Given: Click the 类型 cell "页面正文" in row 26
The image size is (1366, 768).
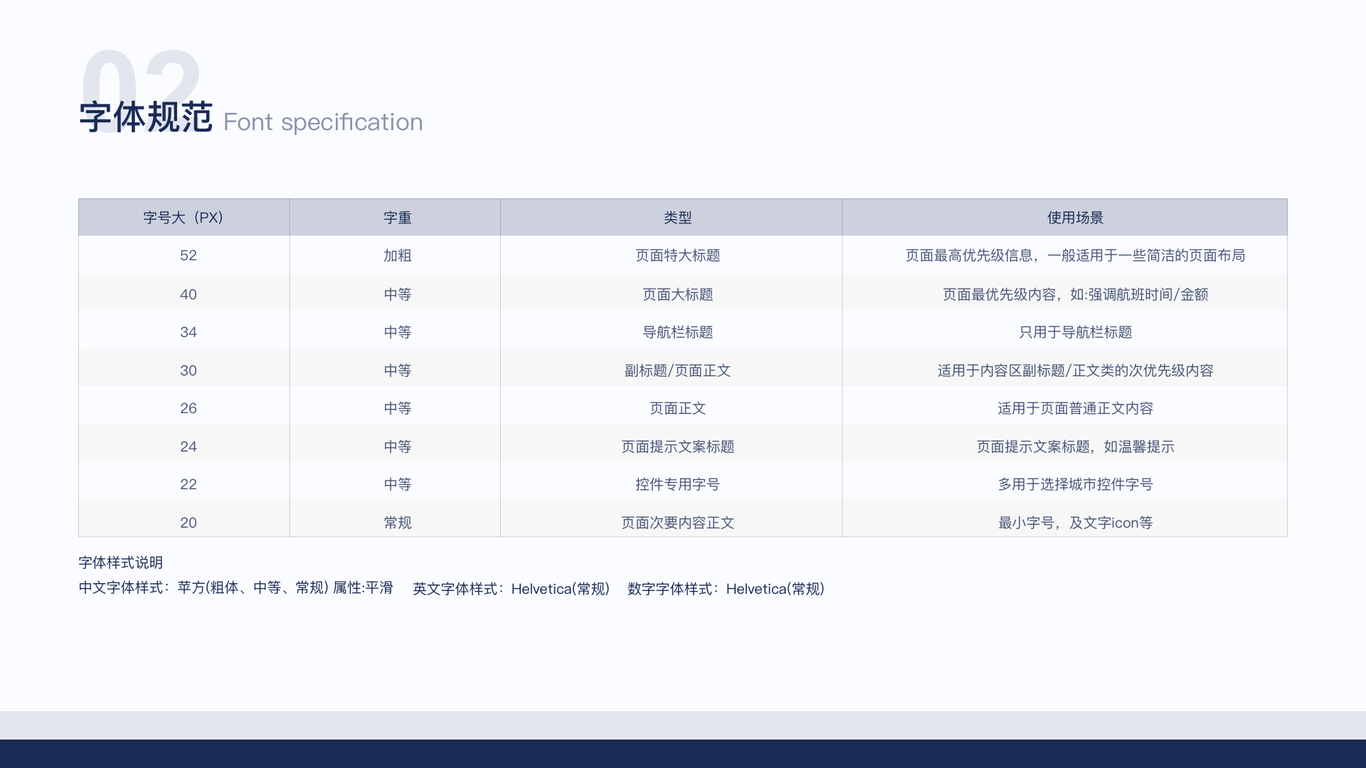Looking at the screenshot, I should point(678,408).
